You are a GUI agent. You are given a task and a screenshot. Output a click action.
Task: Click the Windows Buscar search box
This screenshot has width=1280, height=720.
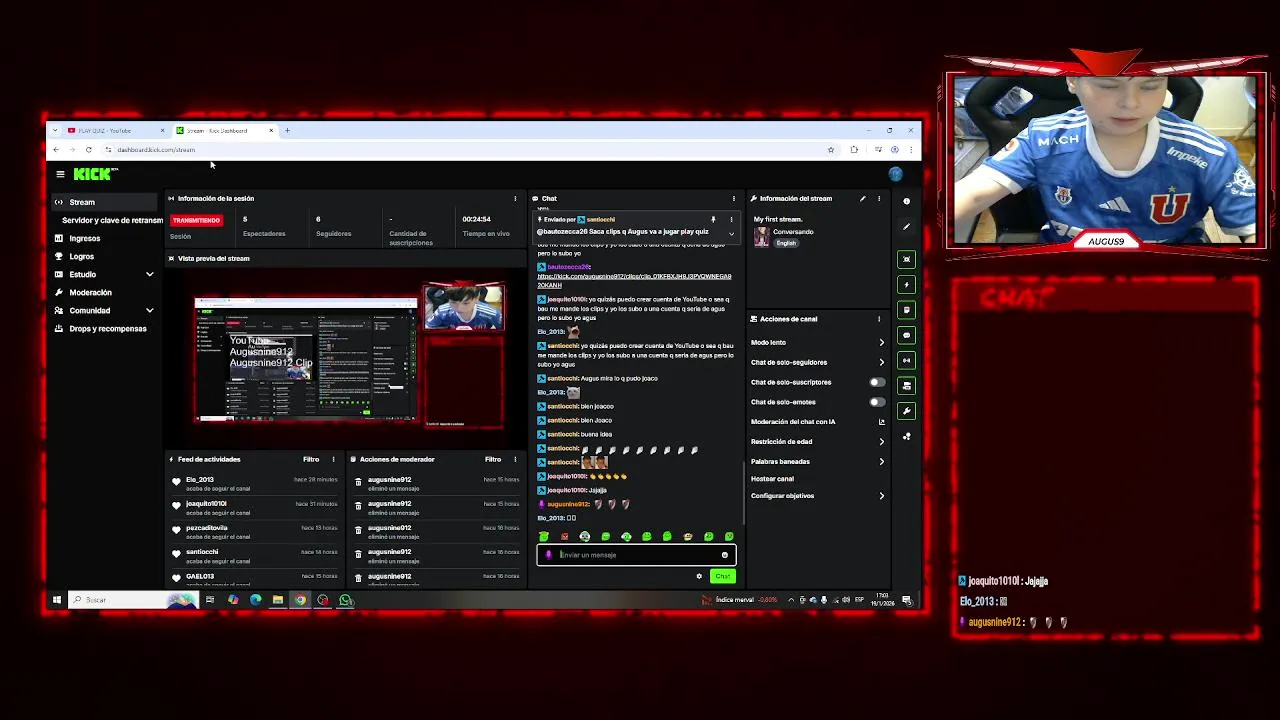point(132,600)
